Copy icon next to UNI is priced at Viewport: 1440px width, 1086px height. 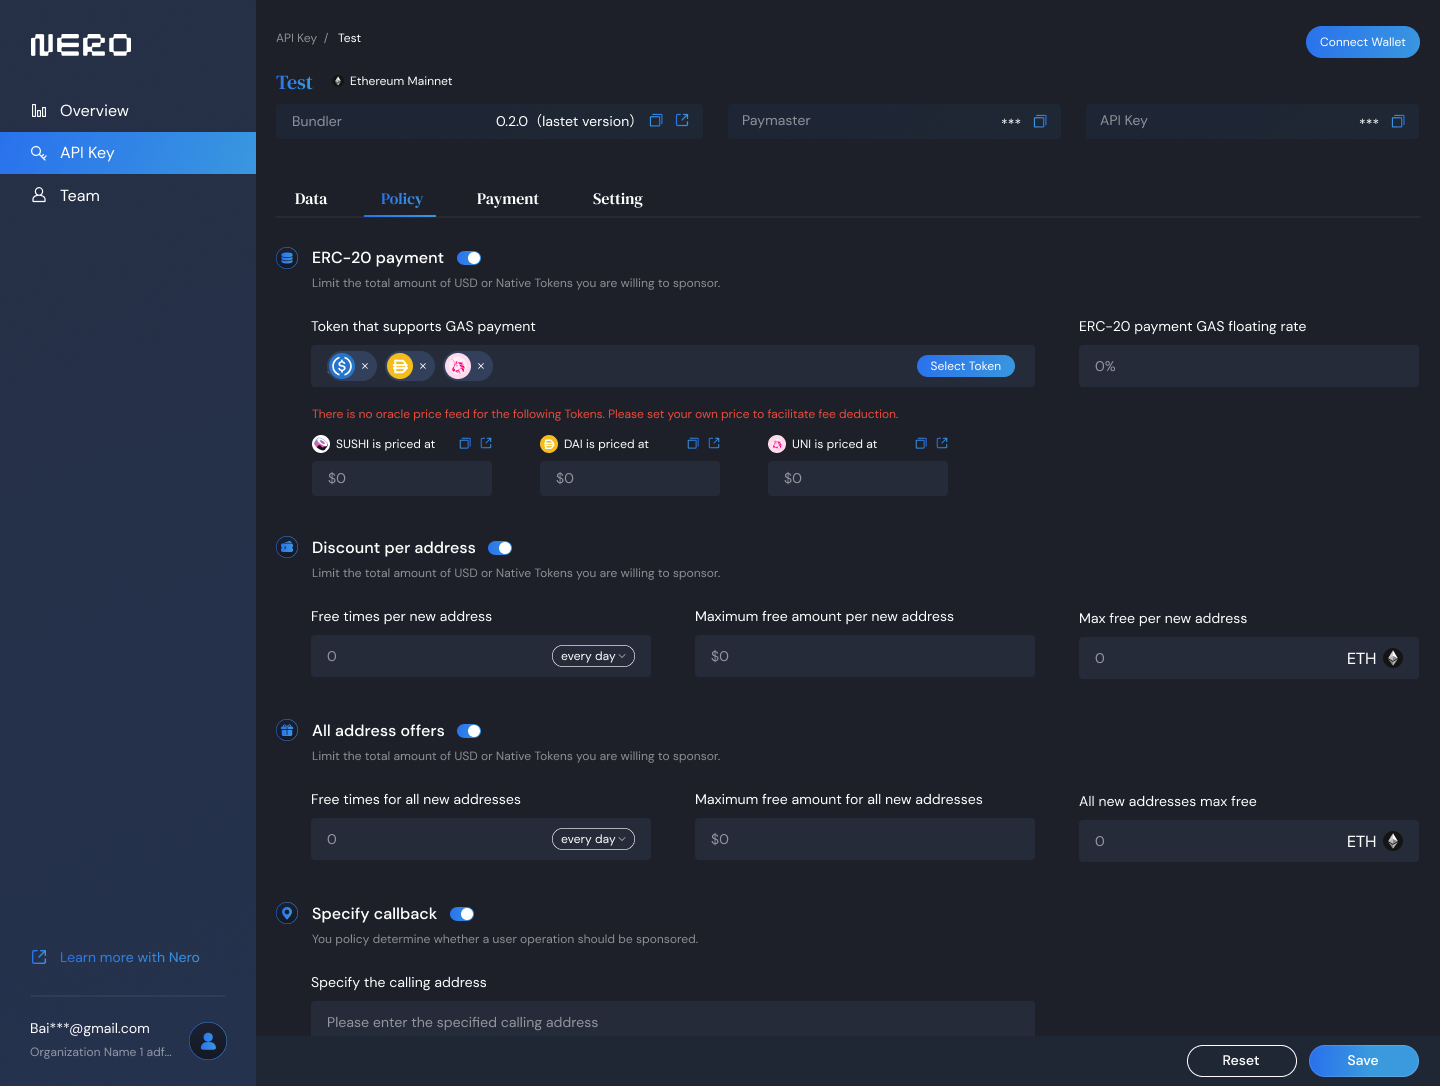[921, 443]
